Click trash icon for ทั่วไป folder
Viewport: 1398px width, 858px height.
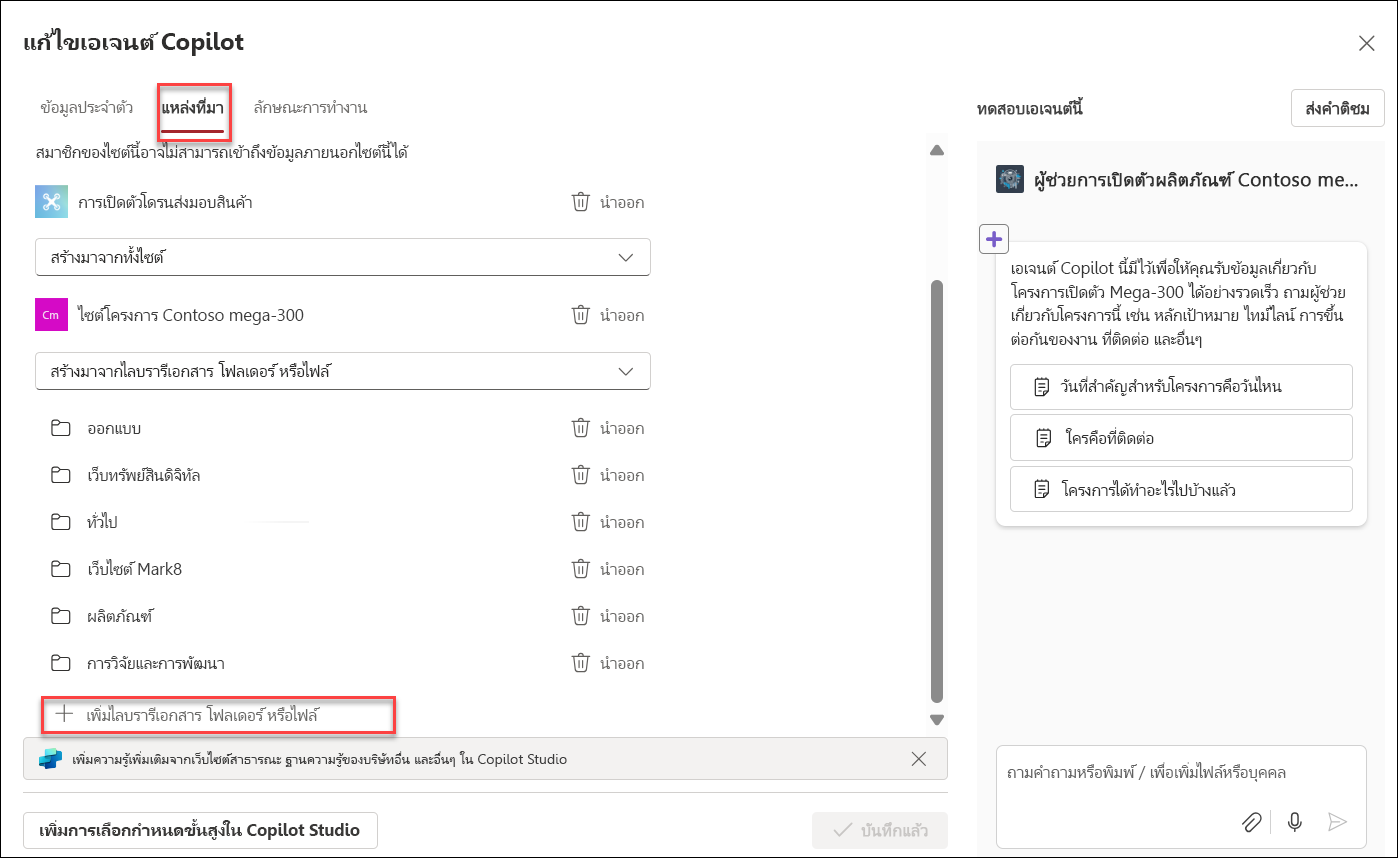click(580, 522)
